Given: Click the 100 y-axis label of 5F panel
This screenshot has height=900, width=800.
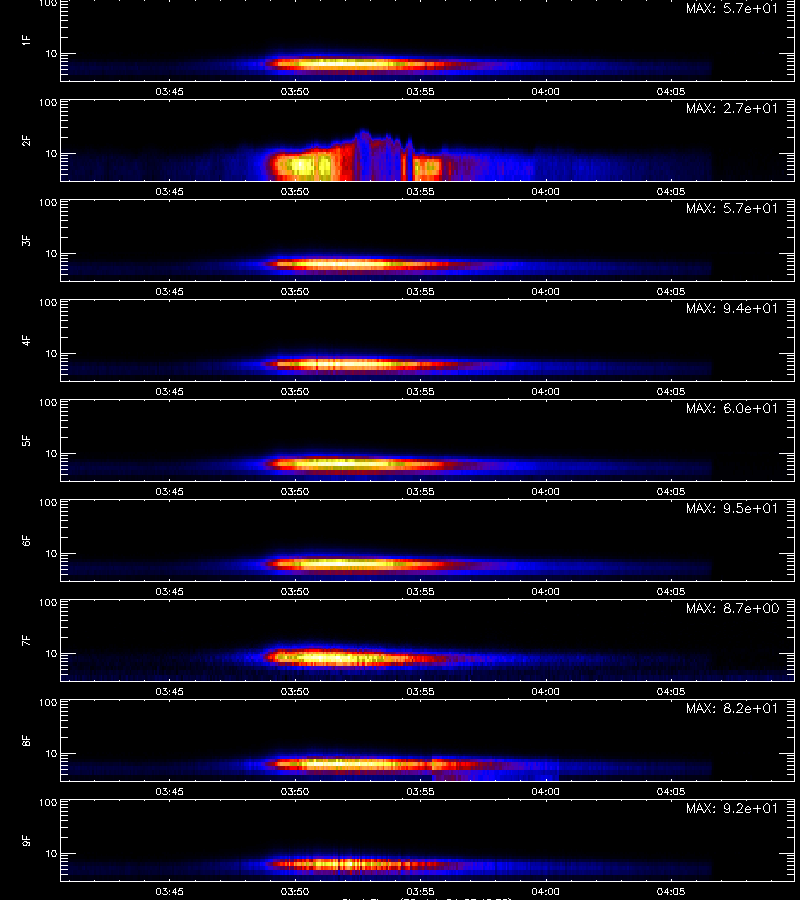Looking at the screenshot, I should point(48,403).
